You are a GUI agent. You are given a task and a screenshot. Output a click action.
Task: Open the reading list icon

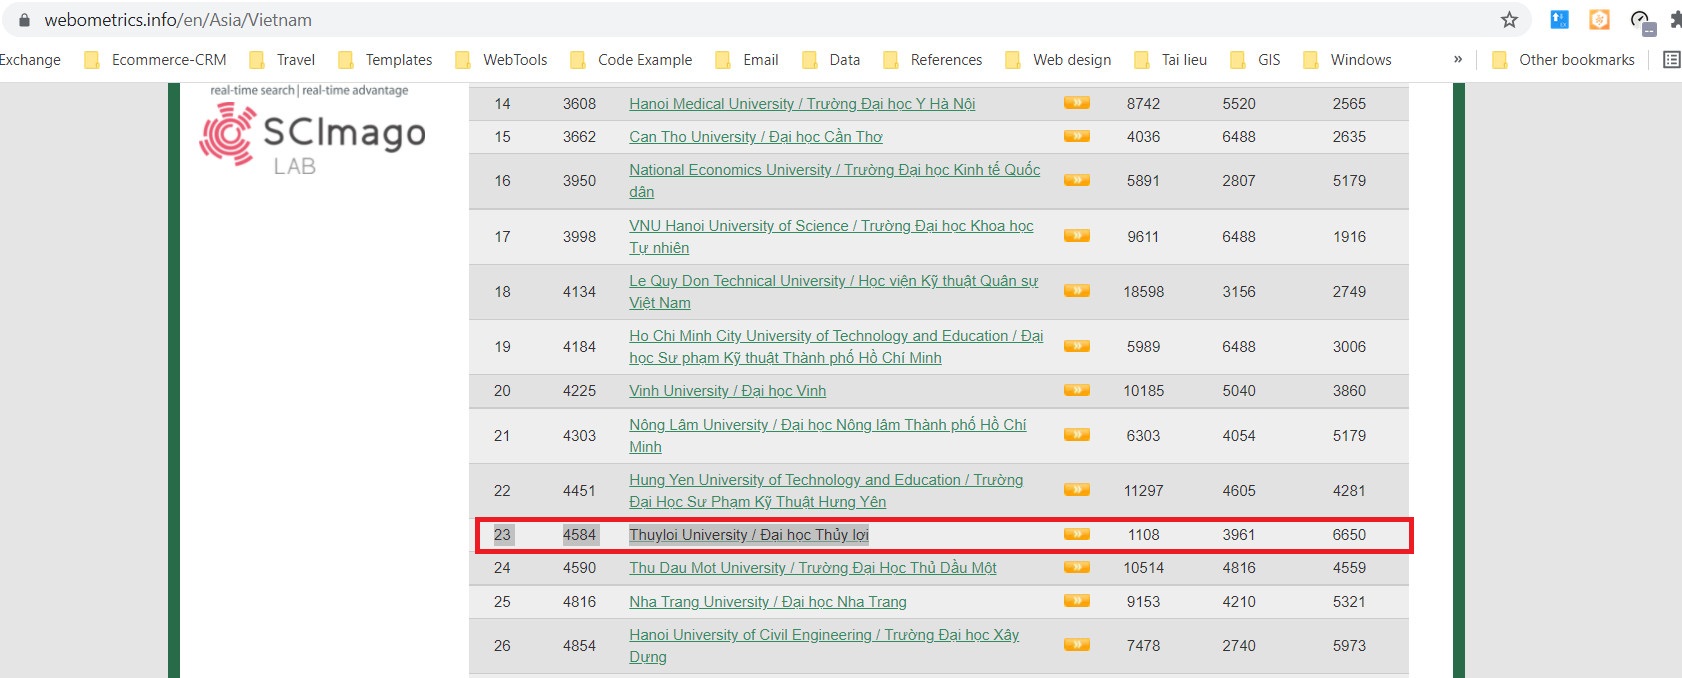1671,60
